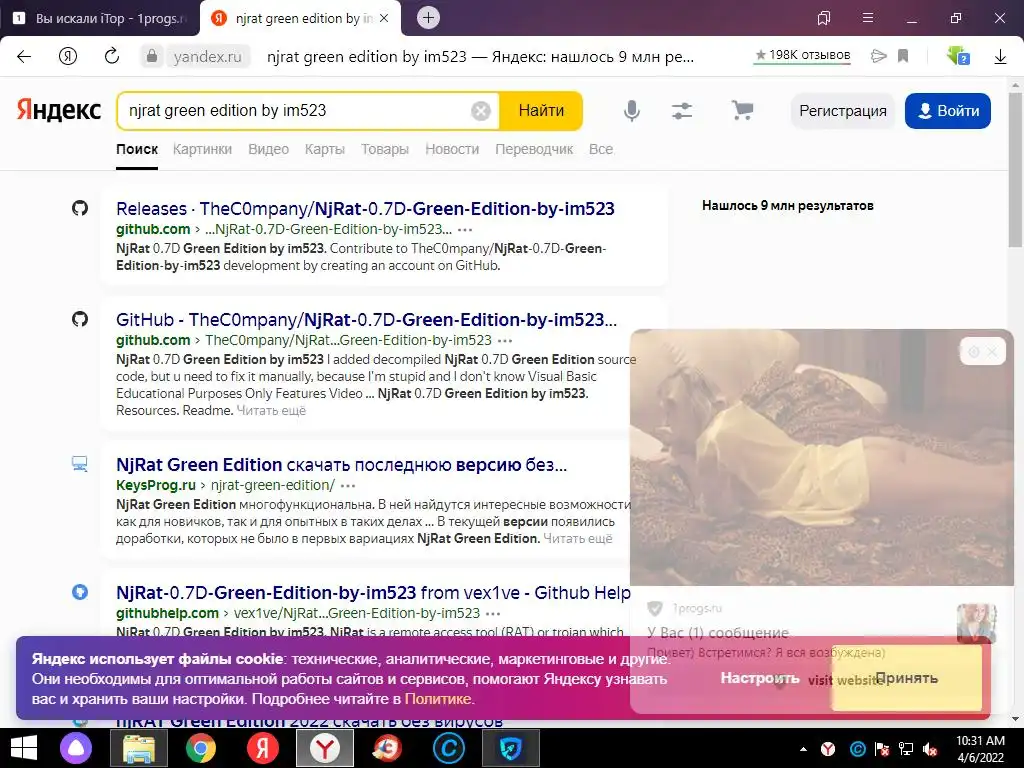1024x768 pixels.
Task: Click the GitHub favicon of Releases result
Action: tap(80, 208)
